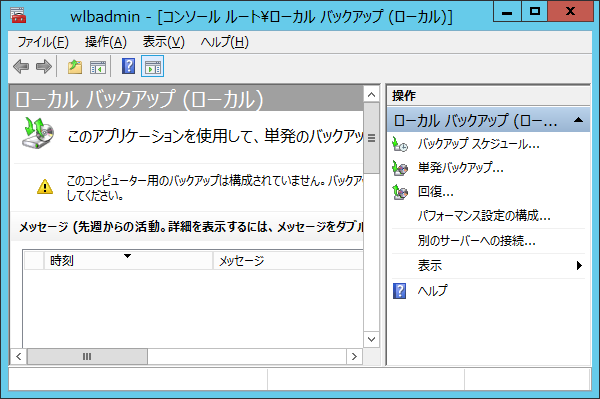Open ヘルプ in the actions pane
600x399 pixels.
pos(432,291)
